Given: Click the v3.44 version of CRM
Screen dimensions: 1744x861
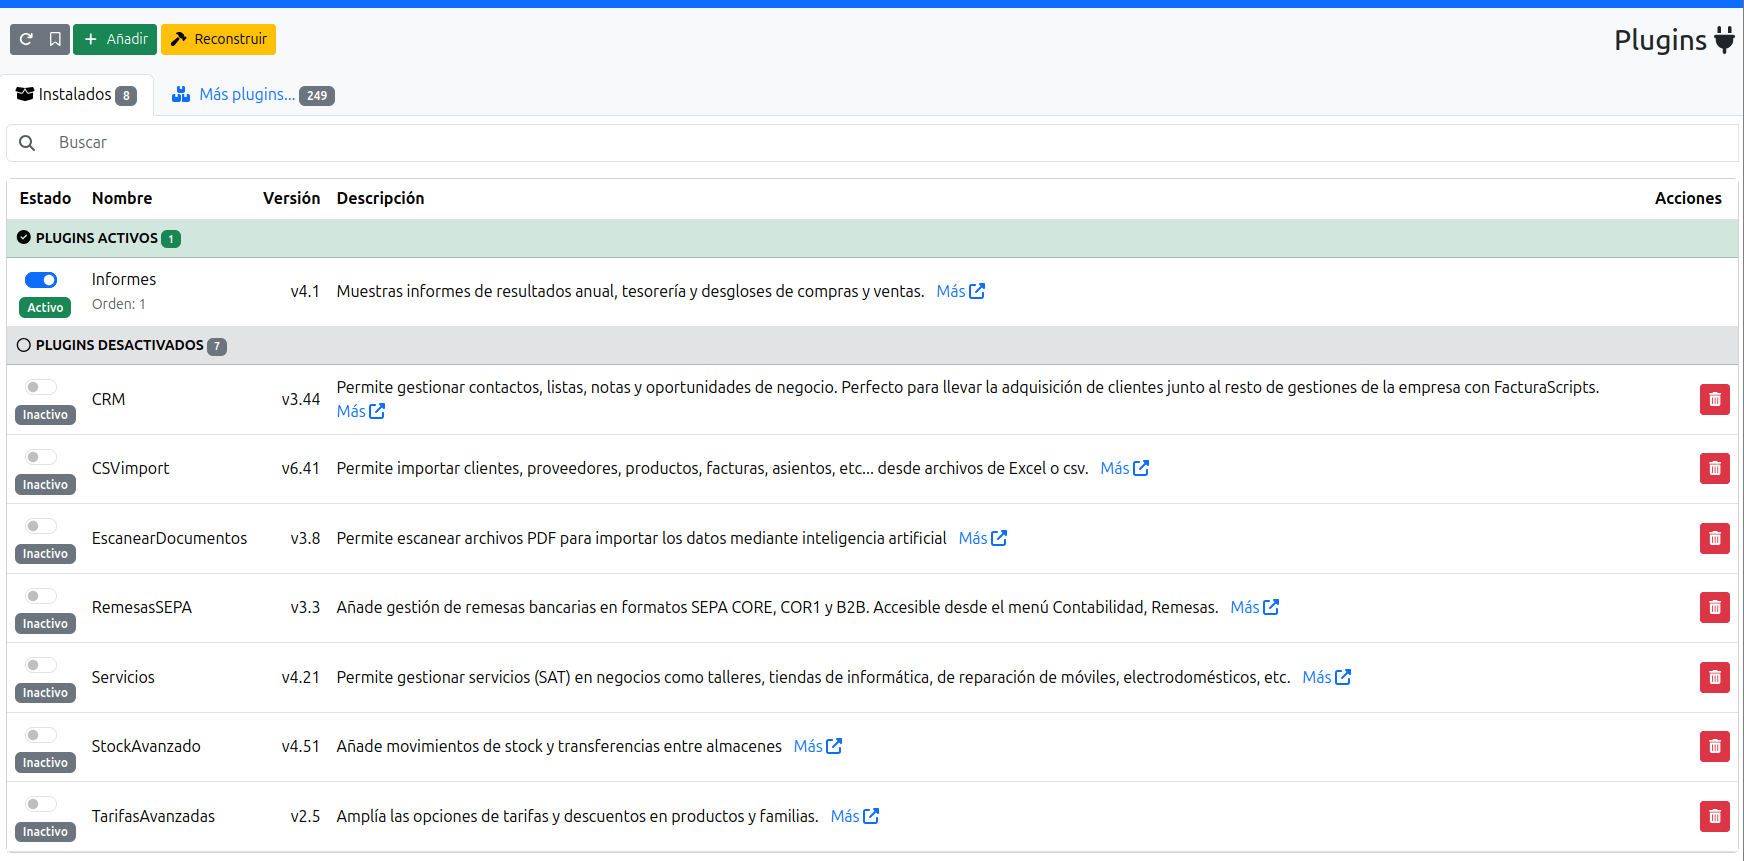Looking at the screenshot, I should [x=301, y=399].
